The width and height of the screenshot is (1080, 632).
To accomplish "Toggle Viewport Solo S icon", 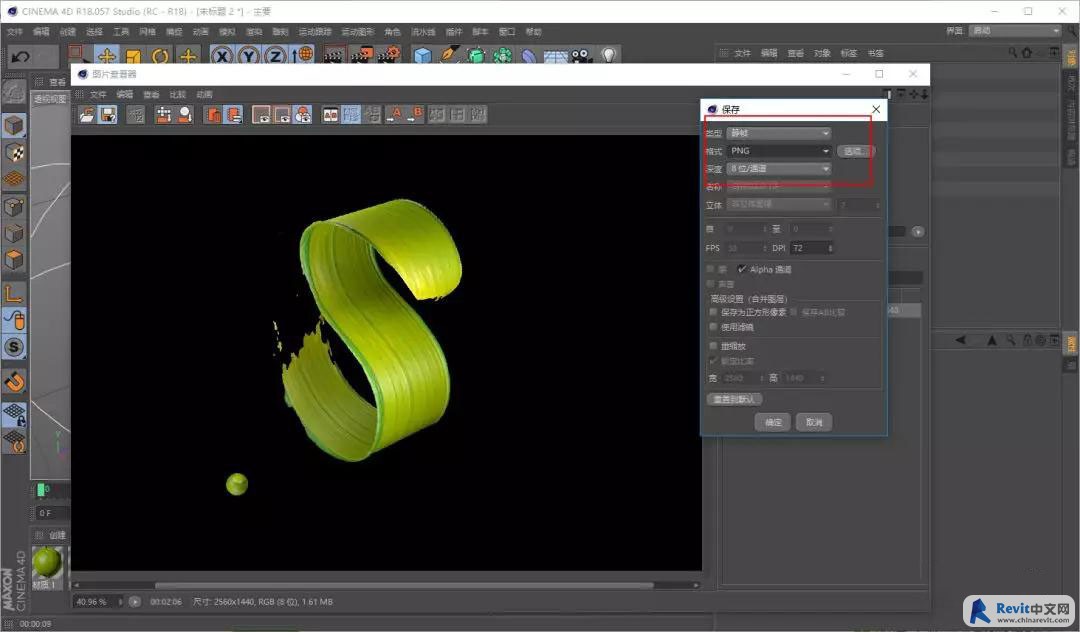I will [x=14, y=348].
